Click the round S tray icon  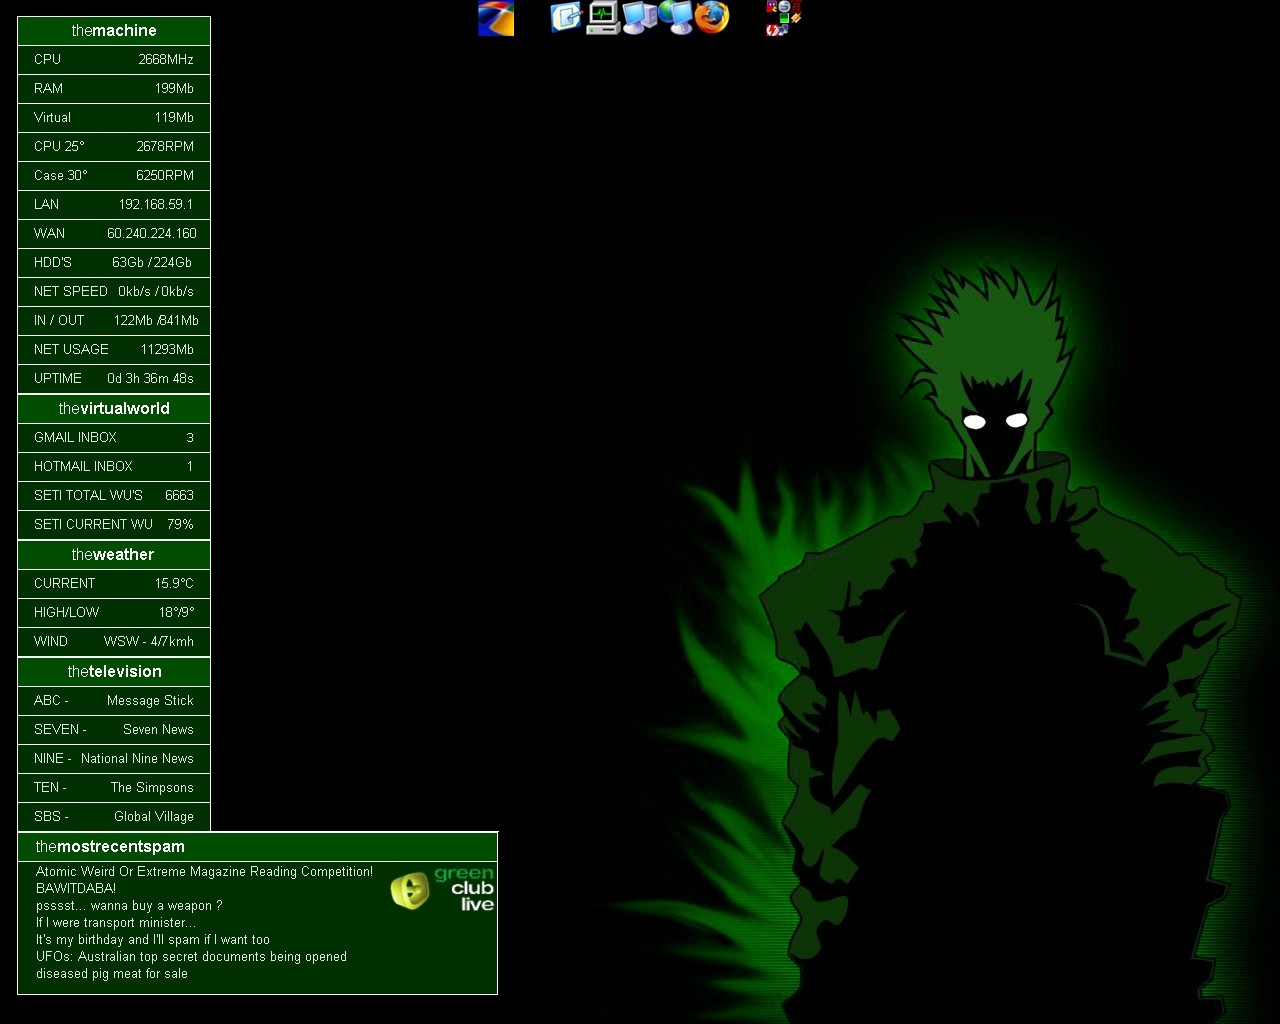(784, 6)
